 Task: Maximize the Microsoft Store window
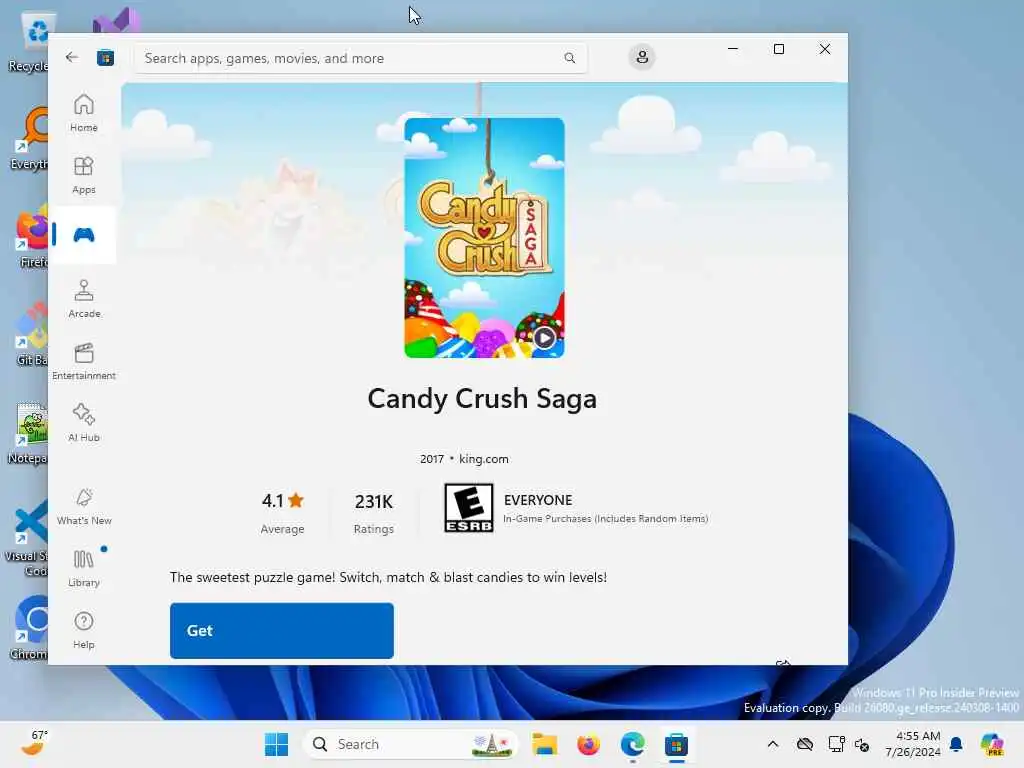coord(778,49)
